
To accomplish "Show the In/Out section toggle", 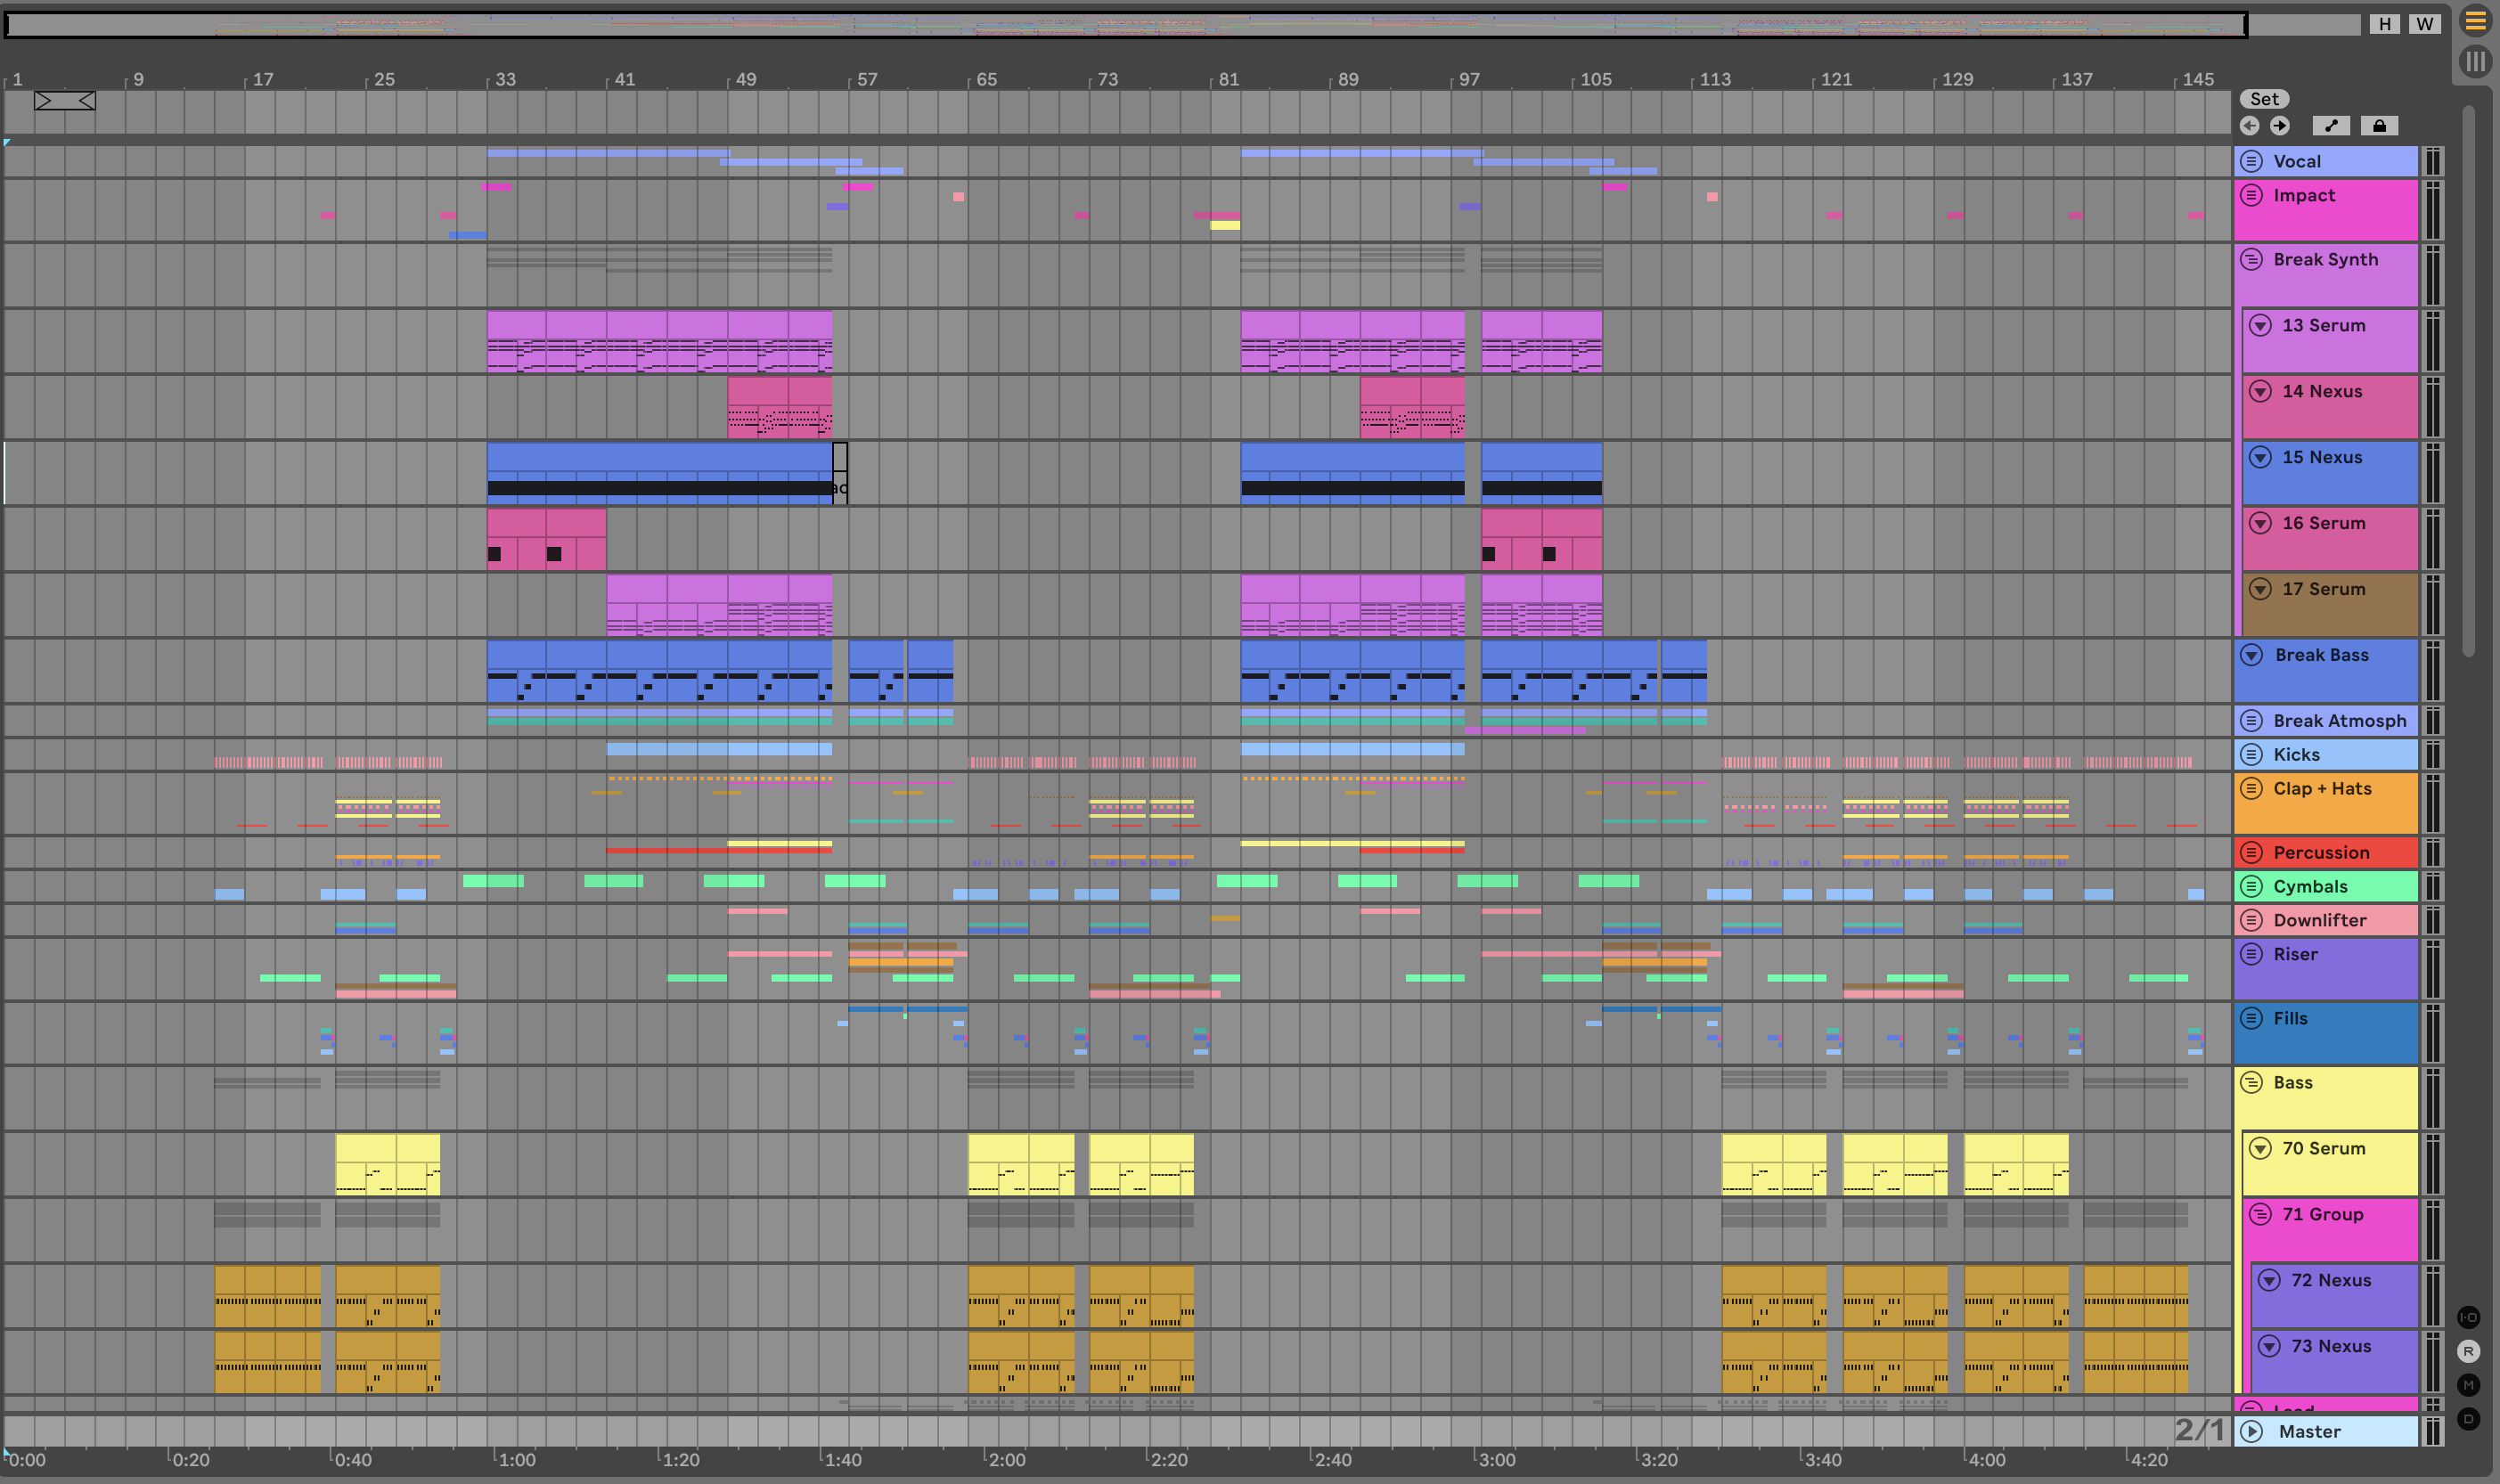I will (2468, 1317).
